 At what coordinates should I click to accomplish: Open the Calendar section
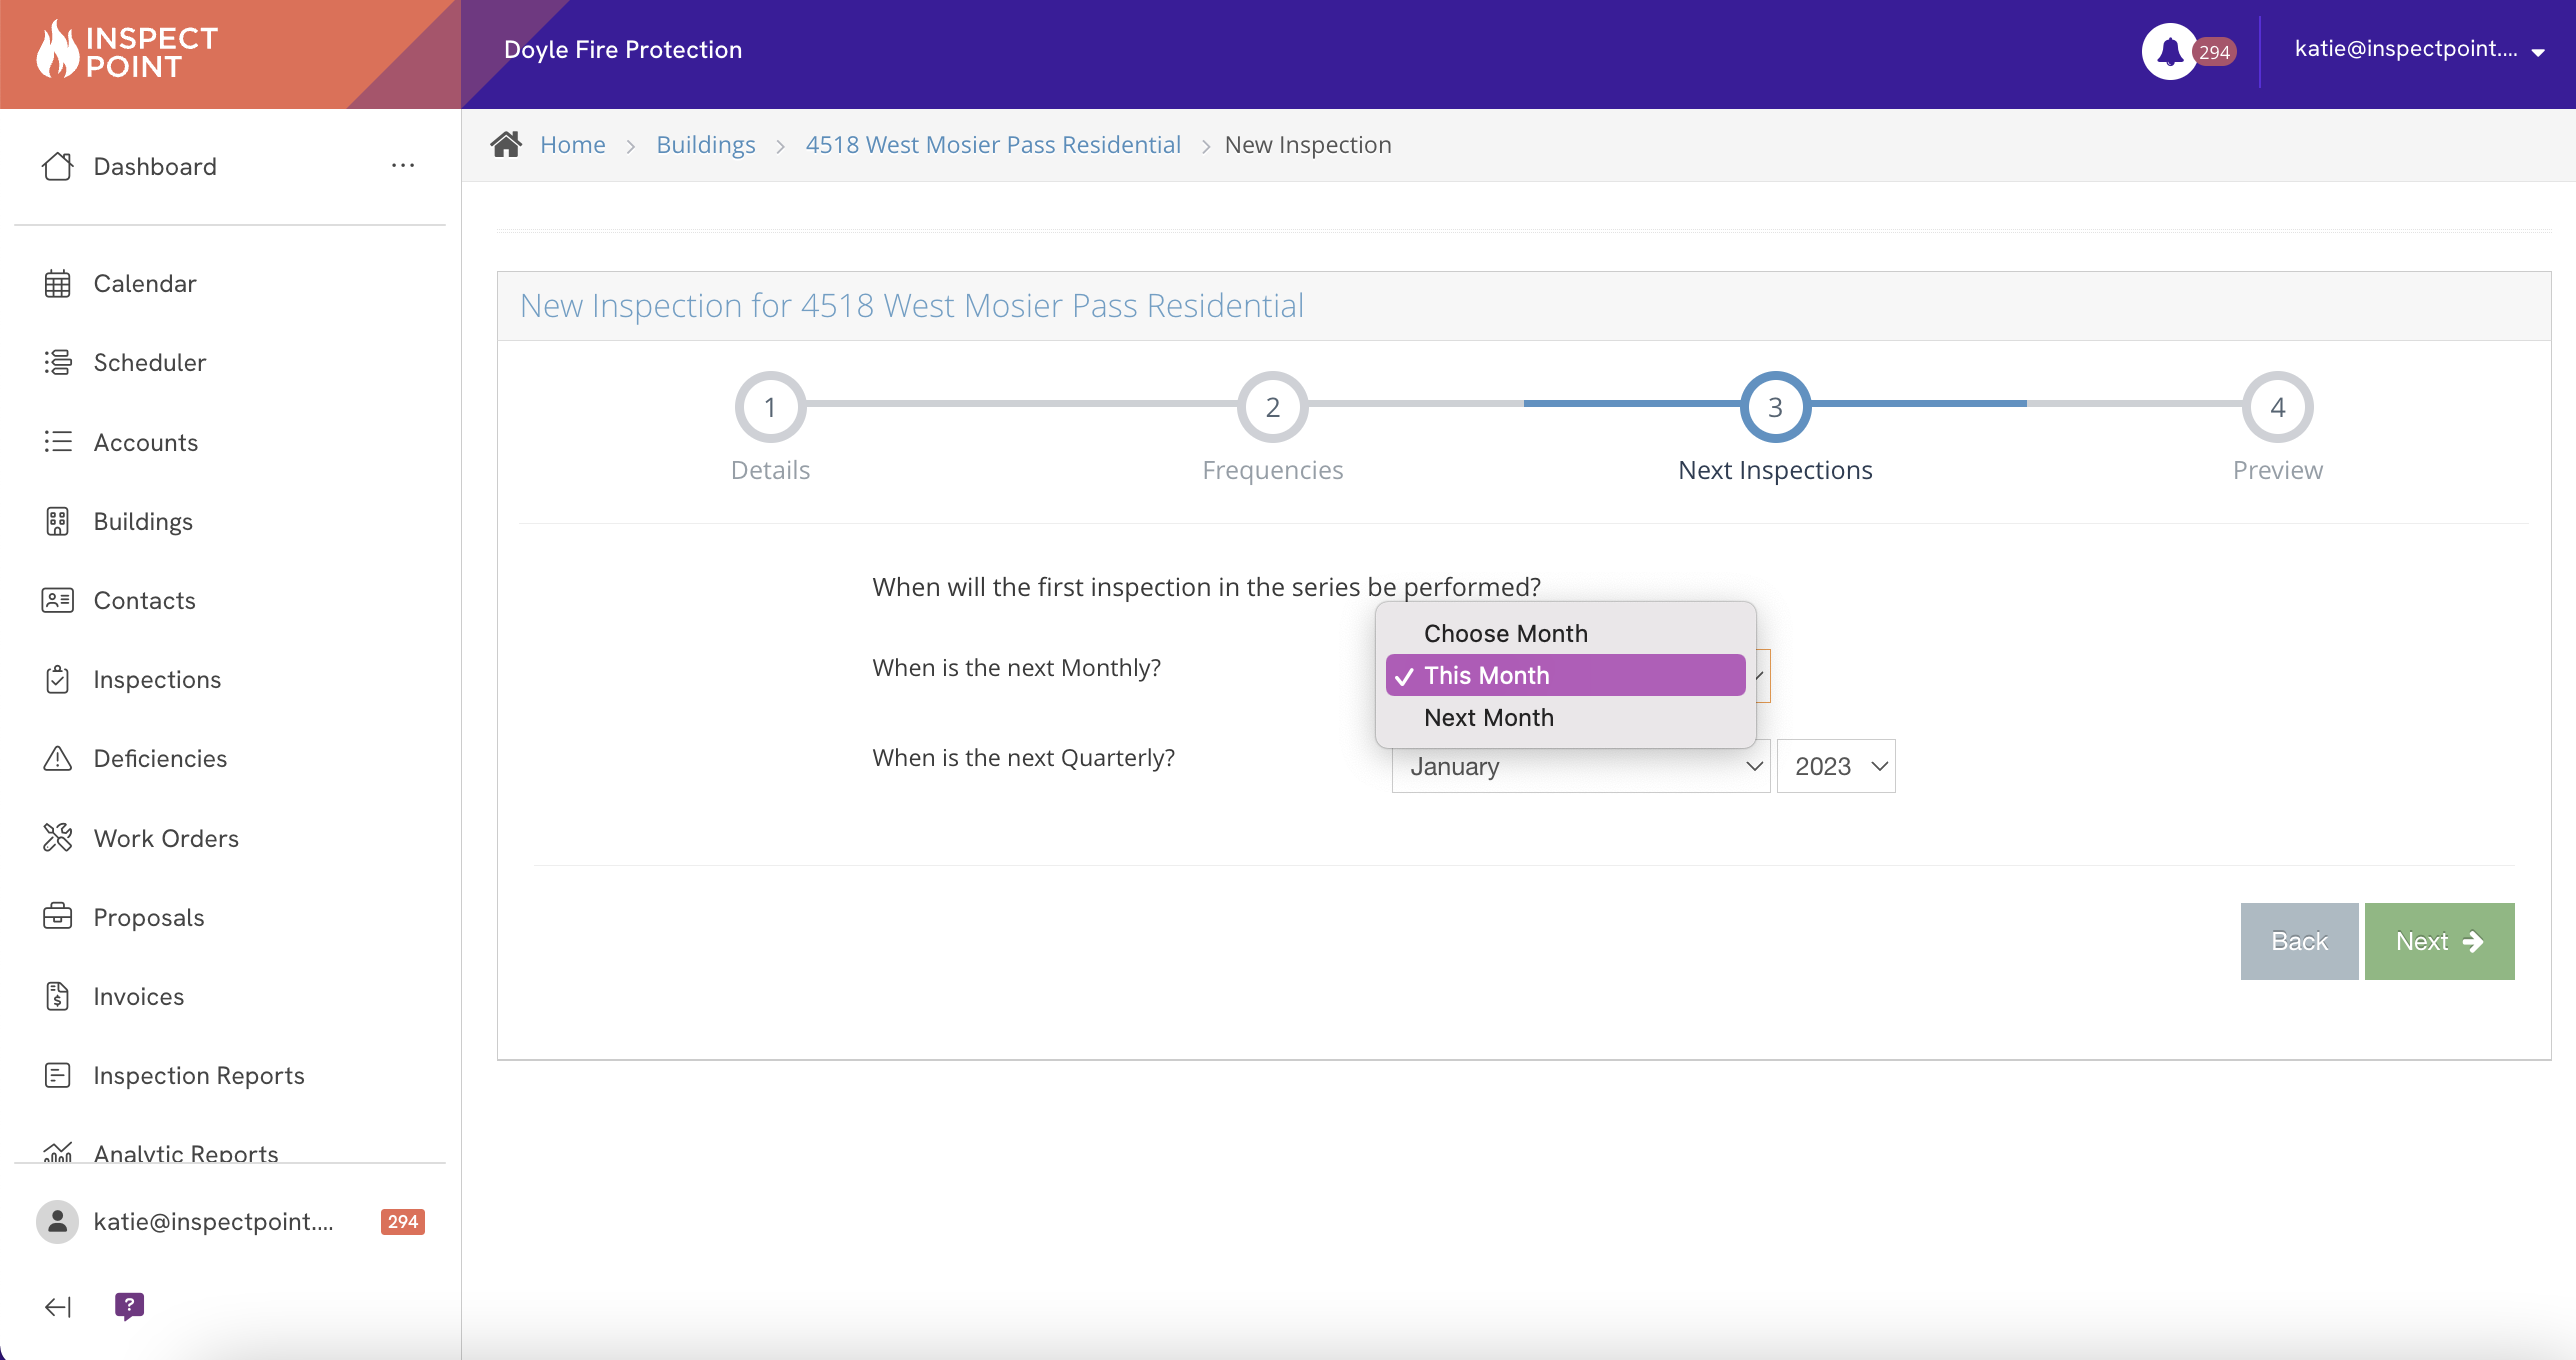[x=145, y=281]
